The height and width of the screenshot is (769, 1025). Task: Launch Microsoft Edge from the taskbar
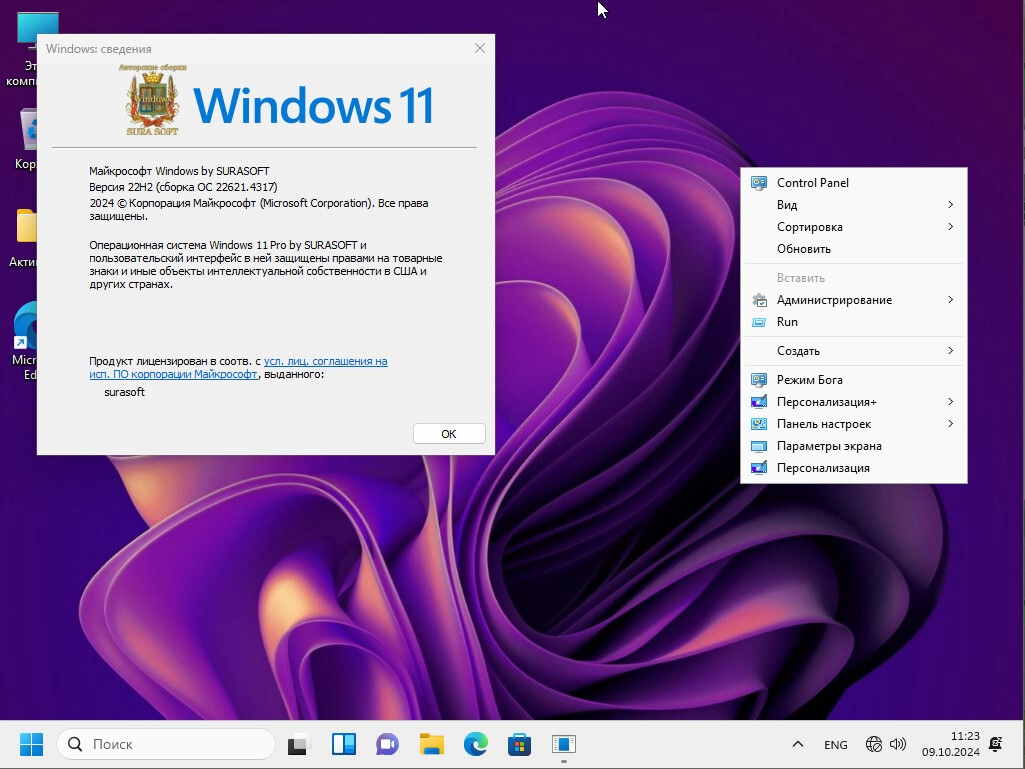pyautogui.click(x=475, y=744)
